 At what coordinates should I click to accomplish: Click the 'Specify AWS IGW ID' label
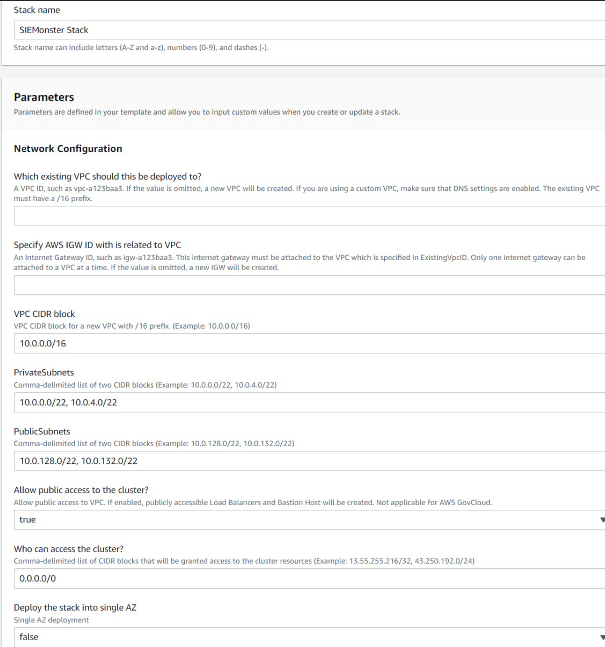pyautogui.click(x=97, y=245)
